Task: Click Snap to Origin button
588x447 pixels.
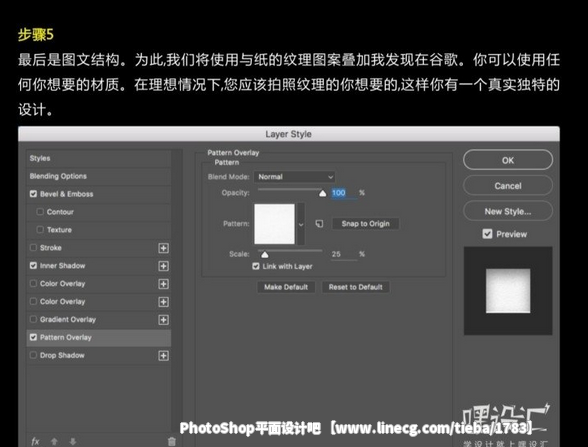Action: coord(365,224)
